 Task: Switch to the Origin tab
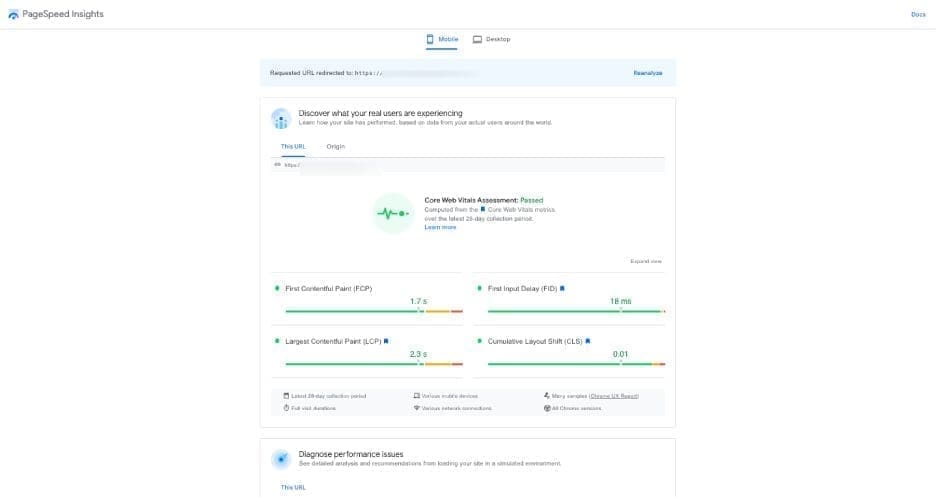click(335, 146)
